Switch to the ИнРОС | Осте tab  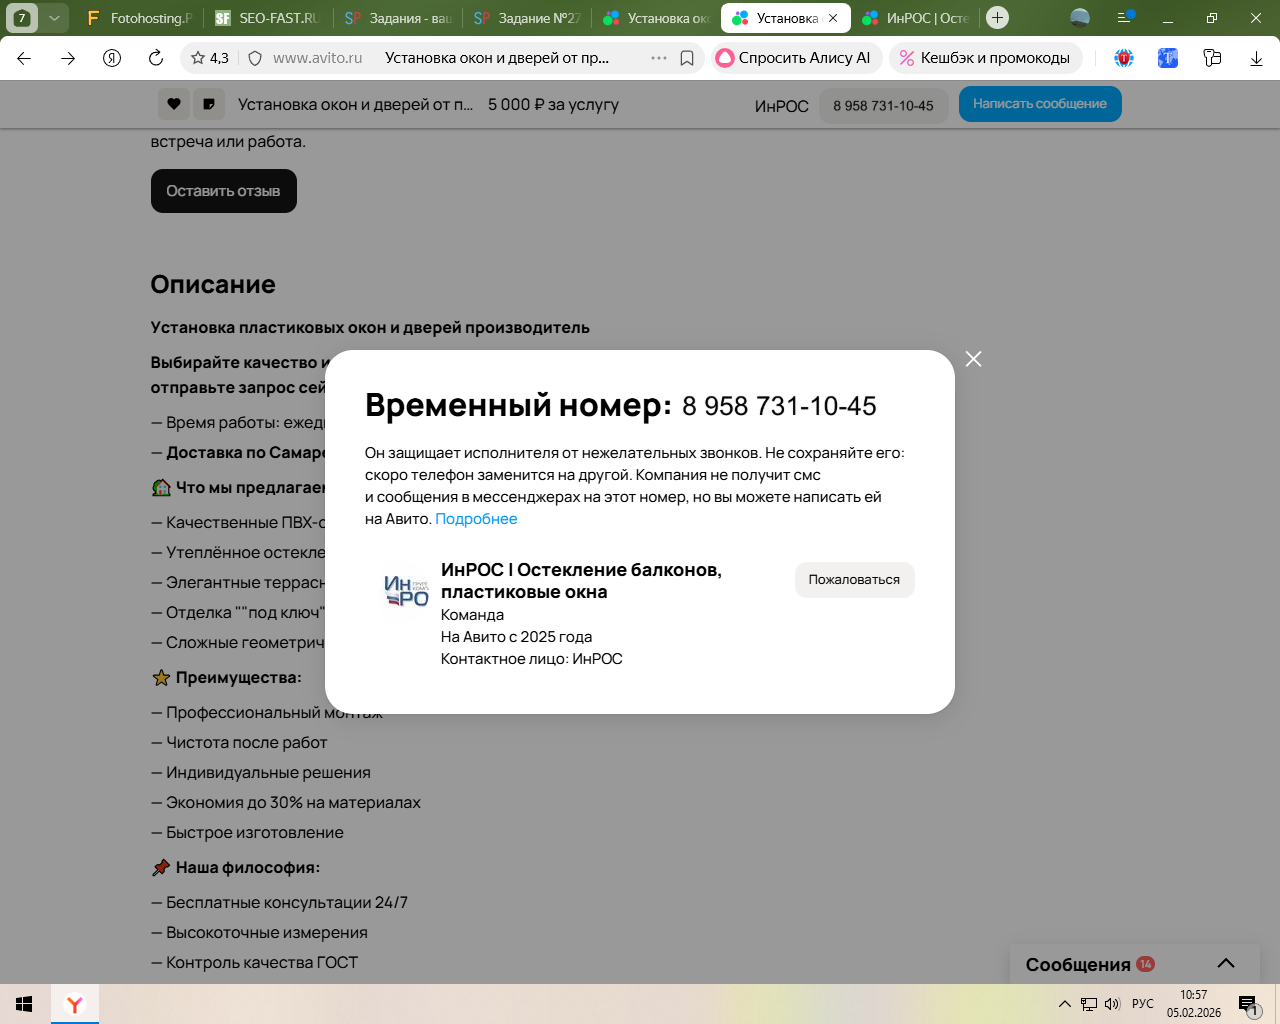[916, 18]
